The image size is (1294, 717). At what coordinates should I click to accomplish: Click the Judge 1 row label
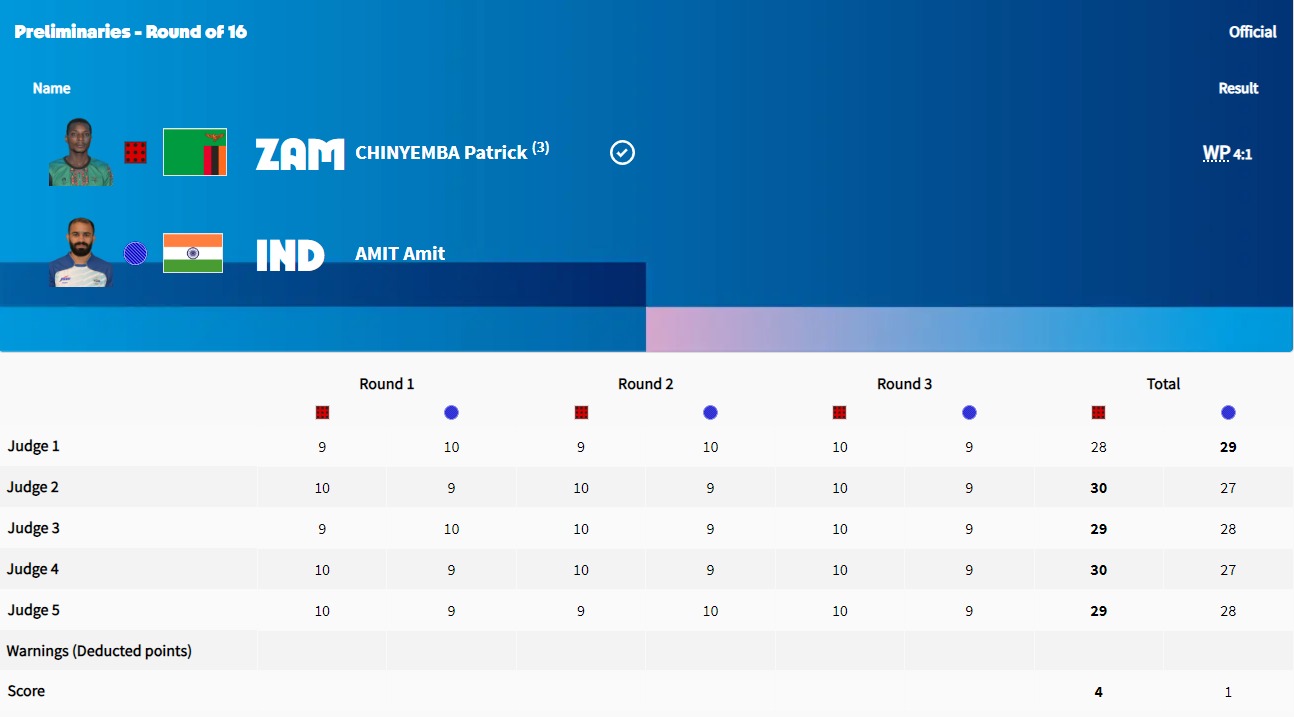coord(33,446)
